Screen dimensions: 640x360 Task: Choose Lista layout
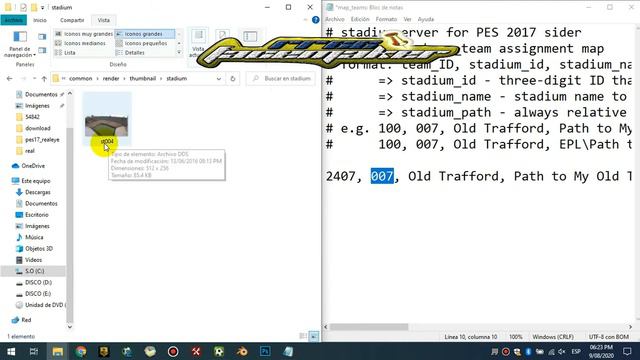[x=65, y=53]
